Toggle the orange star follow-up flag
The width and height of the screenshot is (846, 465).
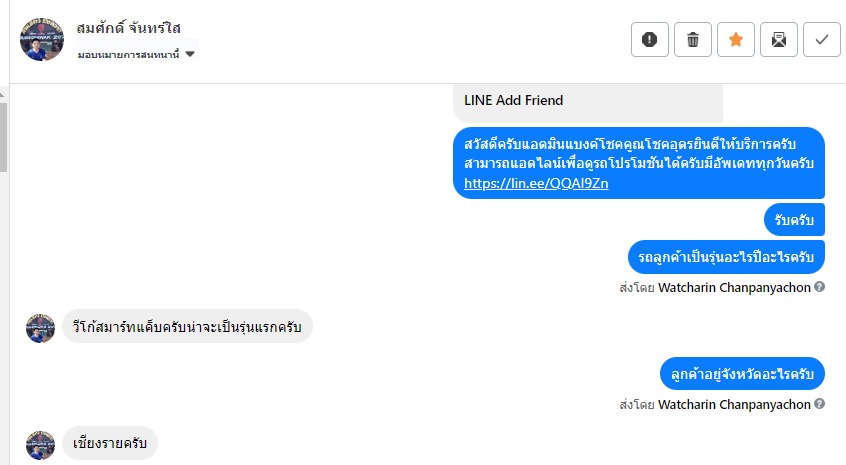(736, 40)
